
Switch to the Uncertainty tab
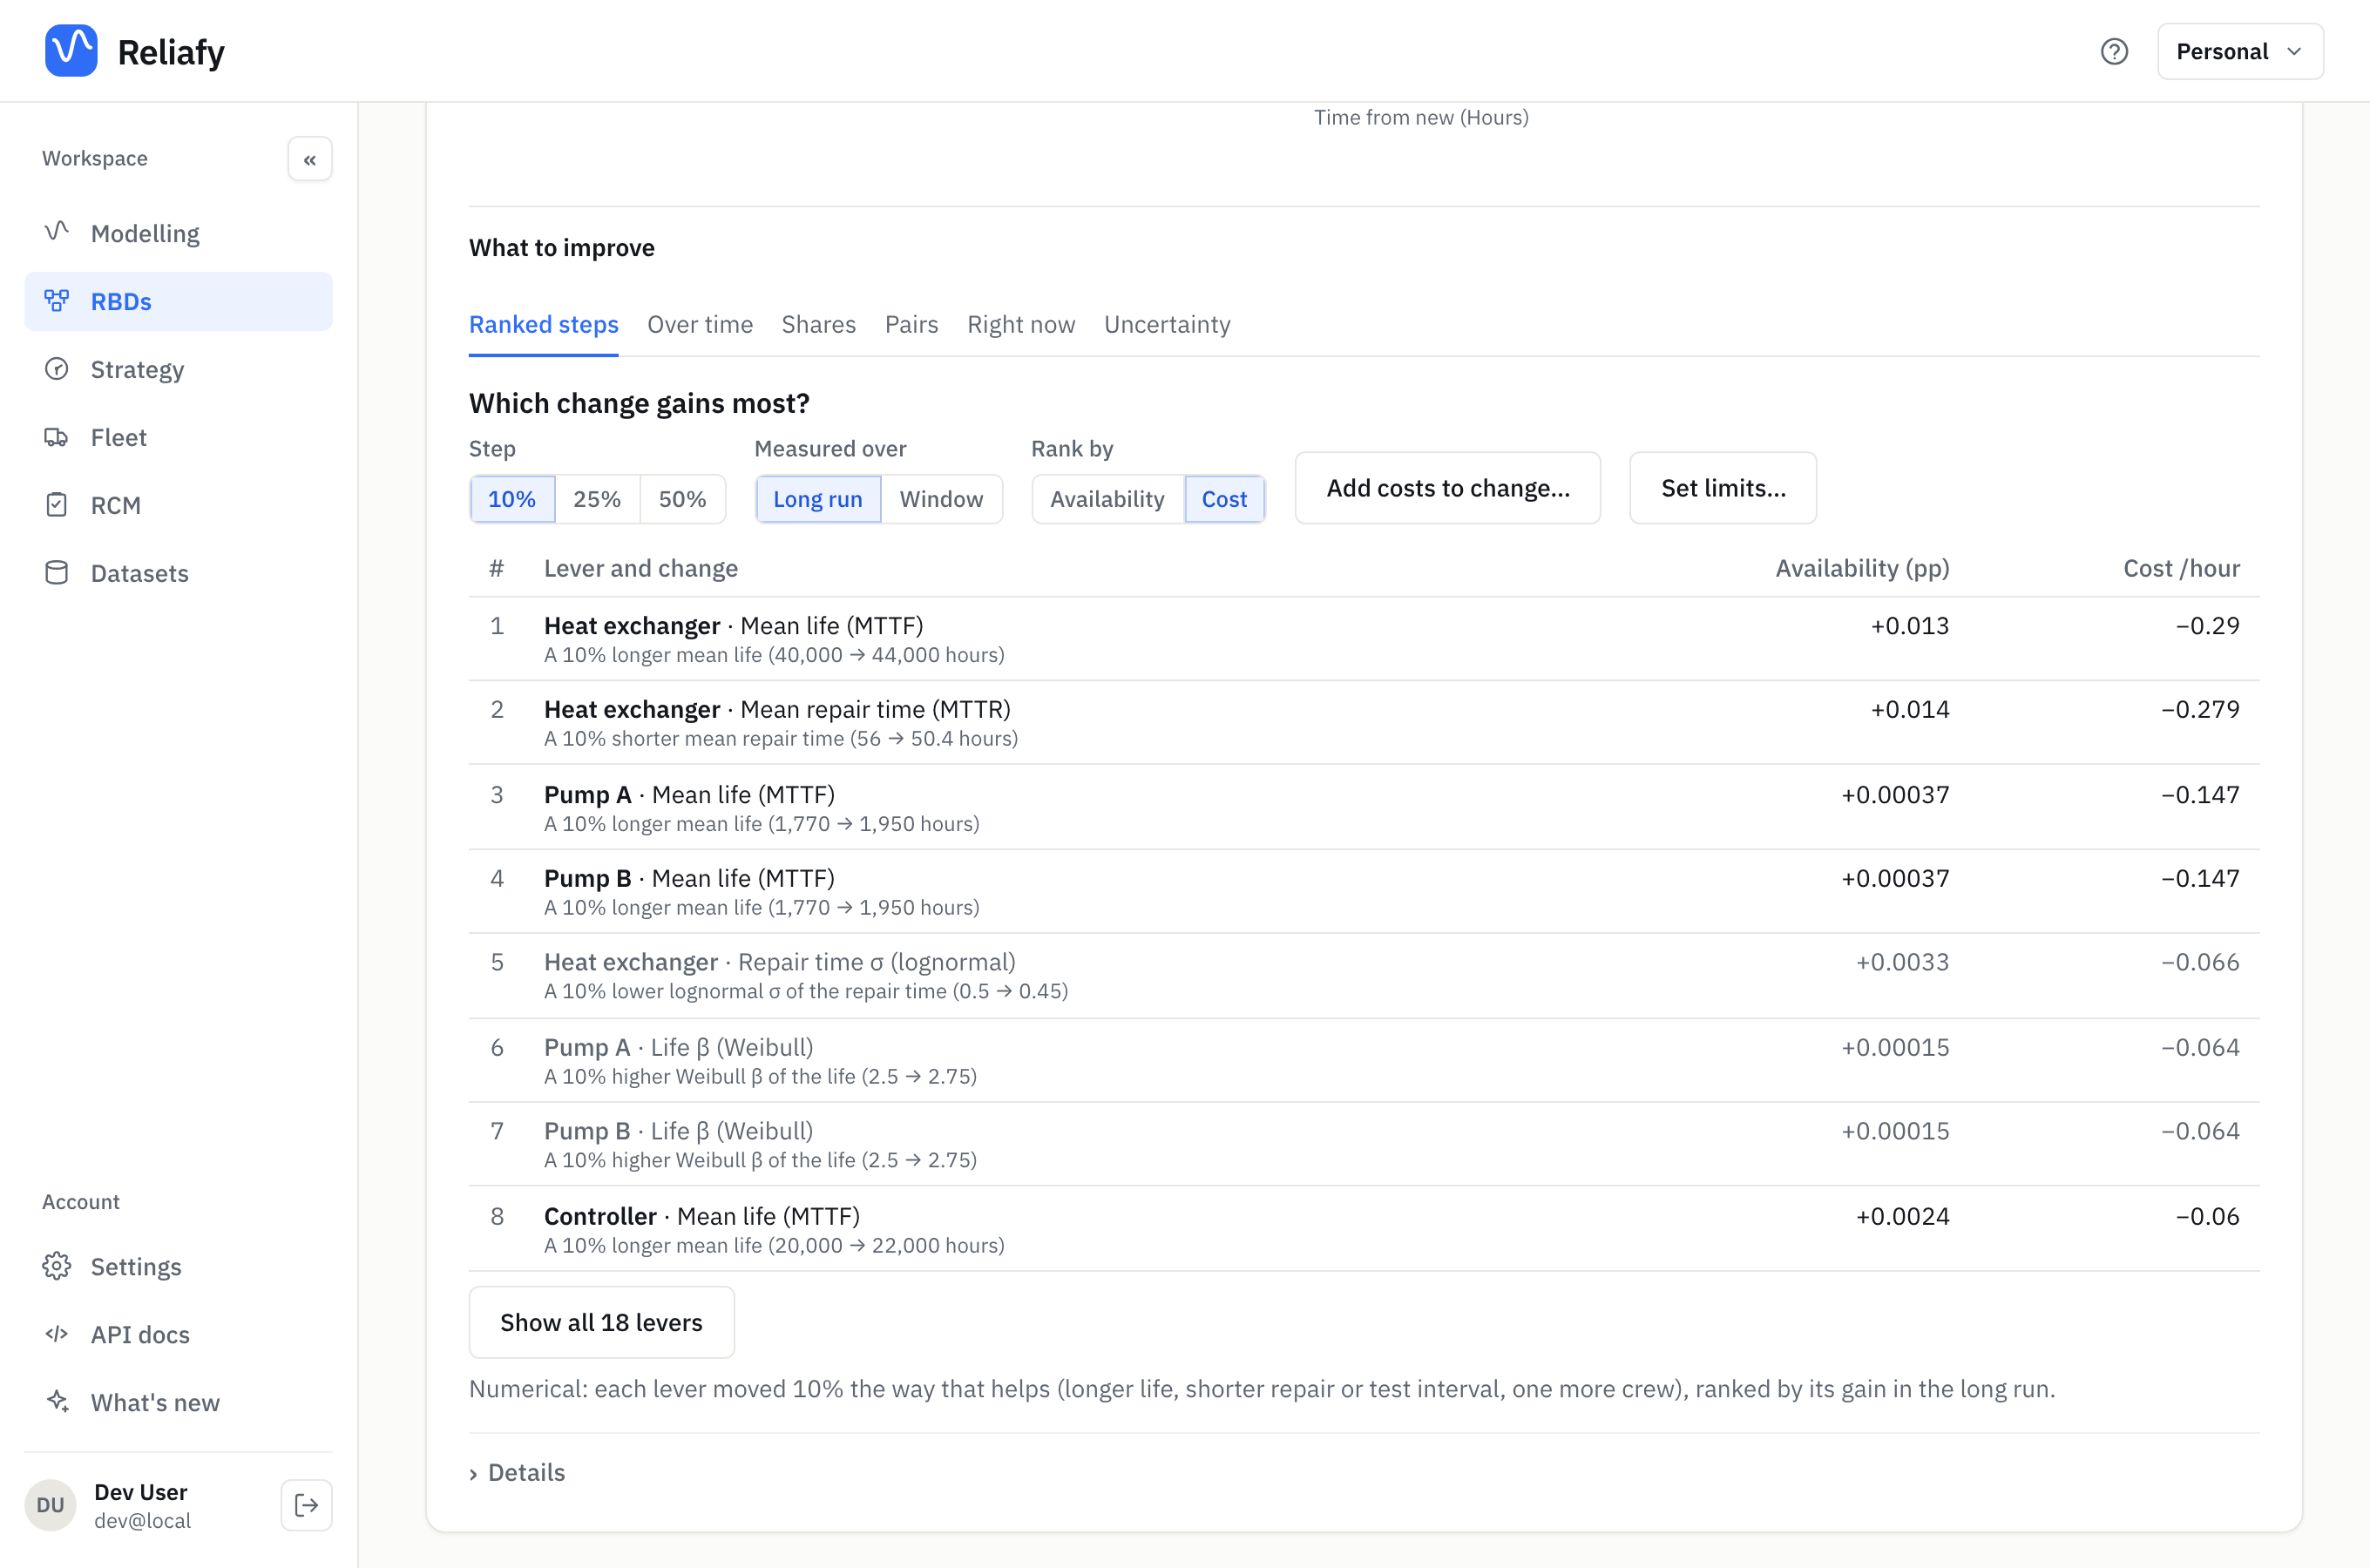(1167, 324)
